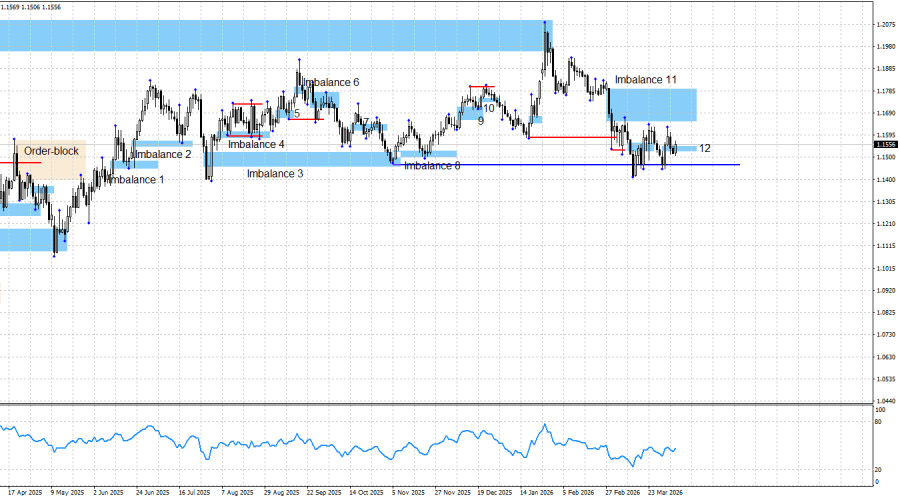
Task: Click price level 1.0825 on the axis
Action: coord(886,312)
